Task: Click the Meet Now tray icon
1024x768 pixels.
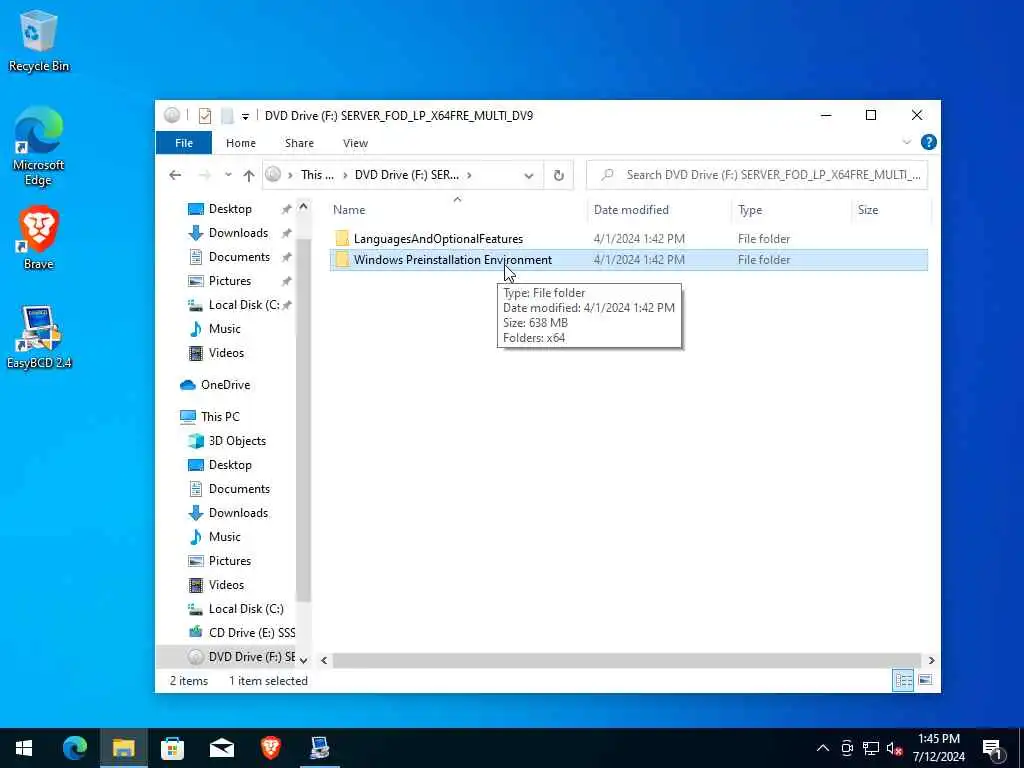Action: 846,748
